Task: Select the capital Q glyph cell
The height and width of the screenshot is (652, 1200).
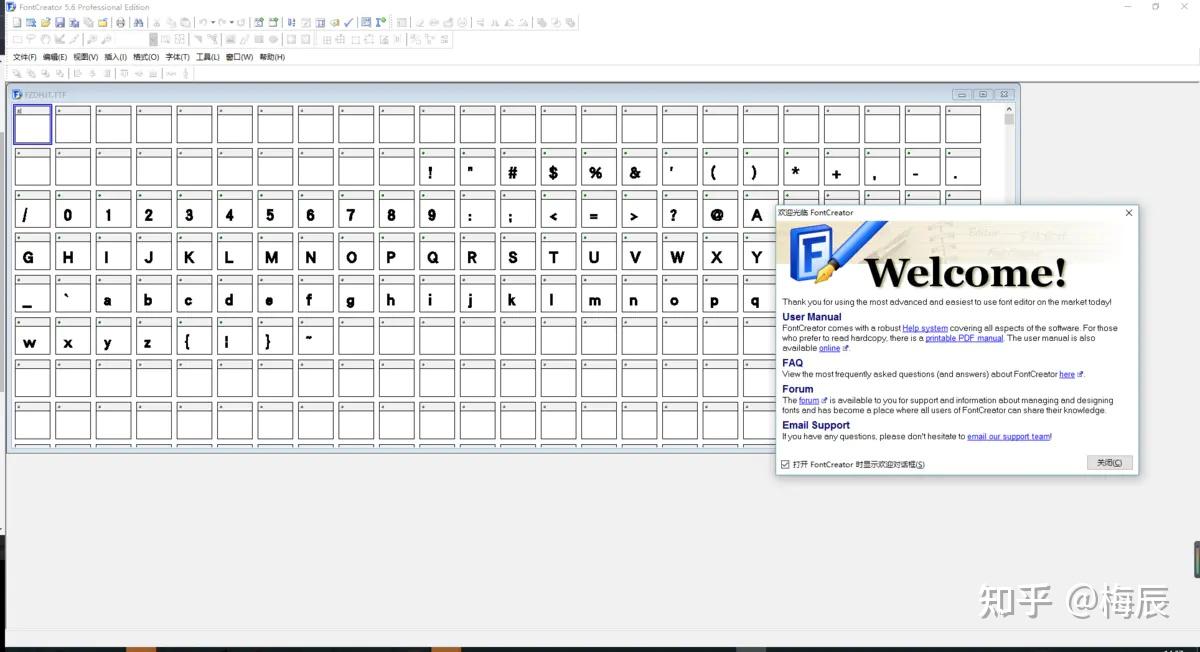Action: coord(437,252)
